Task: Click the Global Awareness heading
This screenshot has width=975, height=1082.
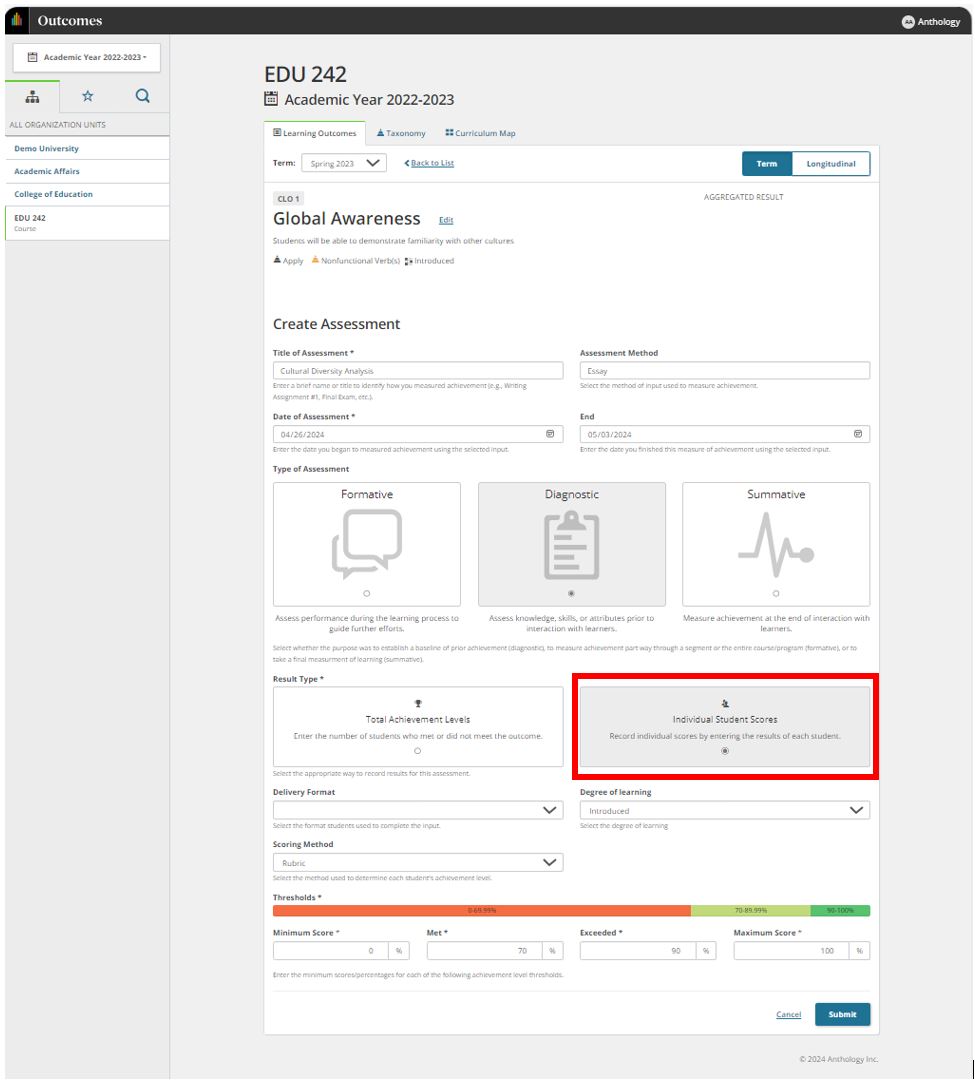Action: tap(346, 219)
